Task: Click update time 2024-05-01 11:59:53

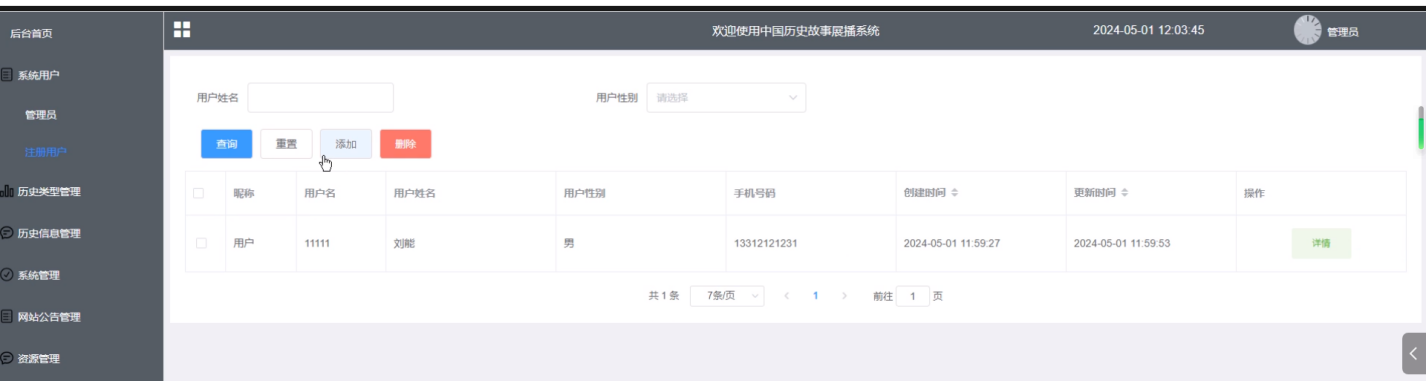Action: pos(1122,243)
